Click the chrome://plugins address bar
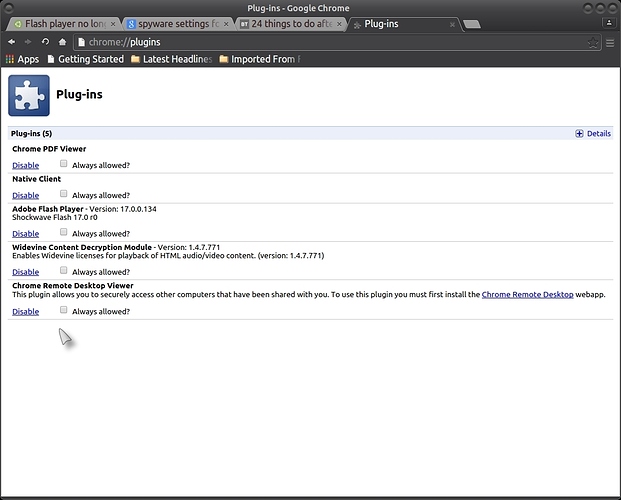 pyautogui.click(x=337, y=42)
